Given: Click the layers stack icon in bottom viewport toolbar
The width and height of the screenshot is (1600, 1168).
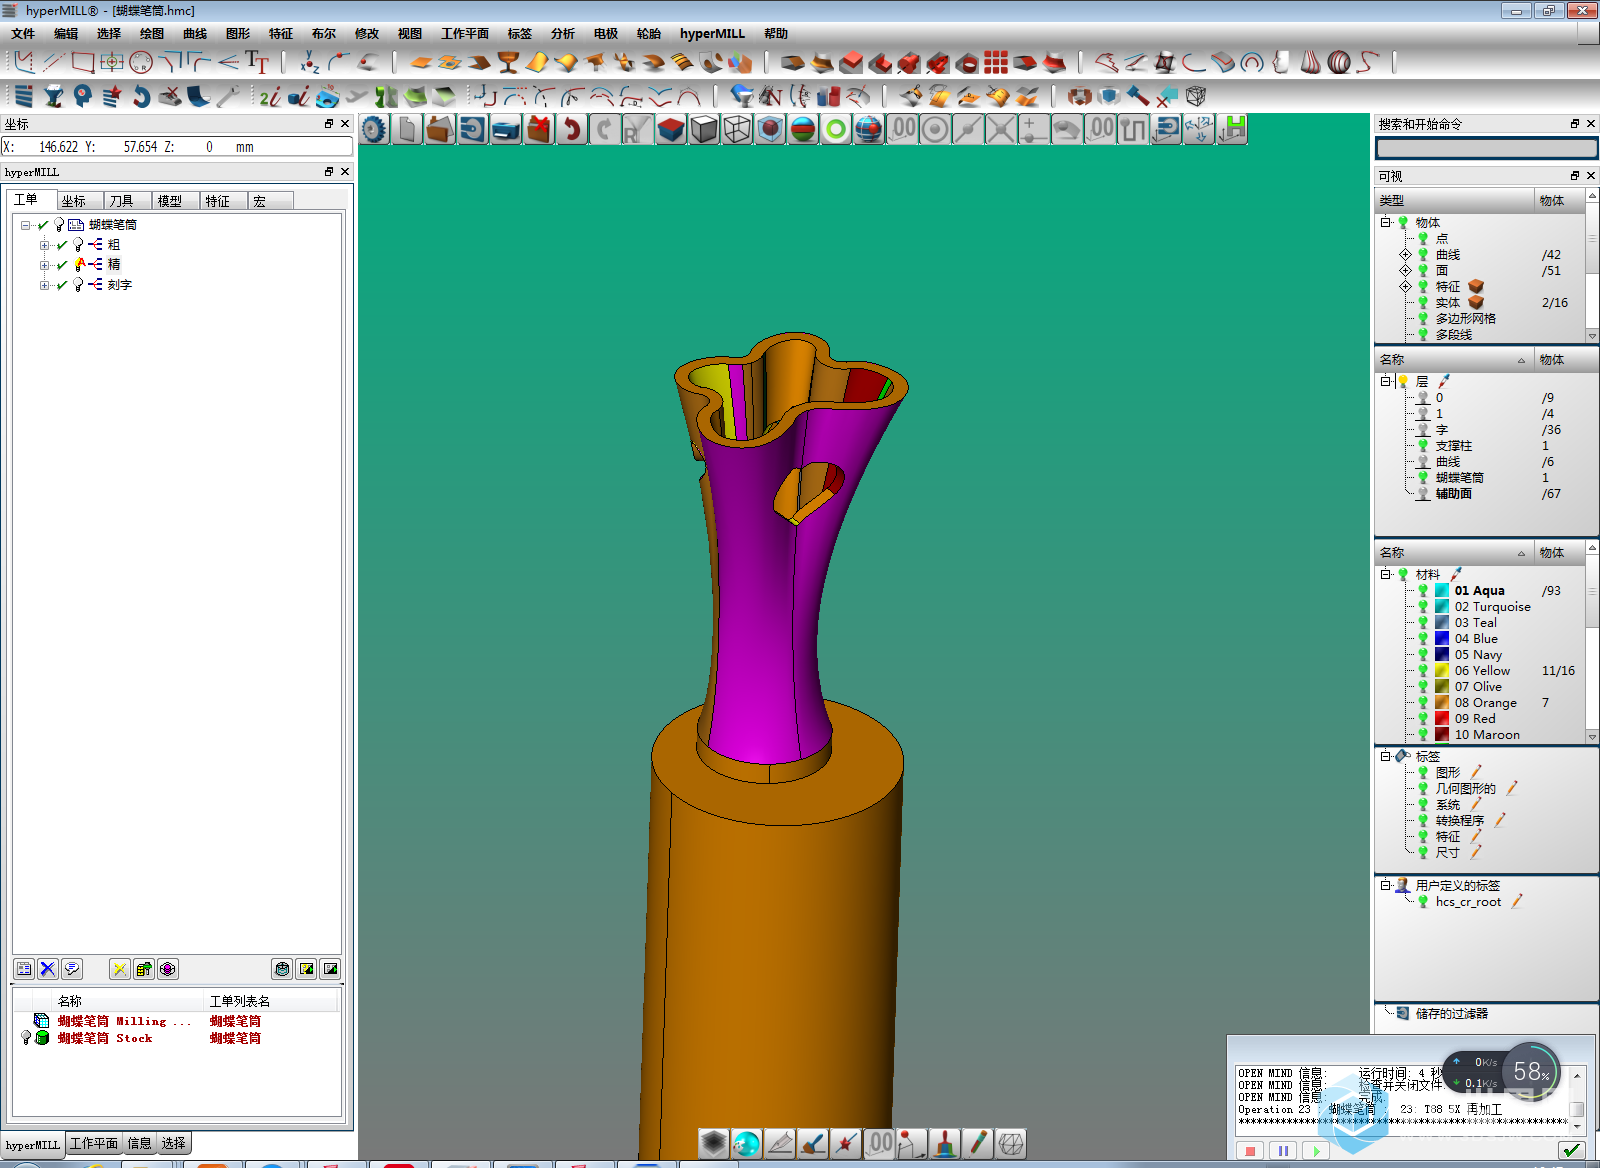Looking at the screenshot, I should point(713,1143).
